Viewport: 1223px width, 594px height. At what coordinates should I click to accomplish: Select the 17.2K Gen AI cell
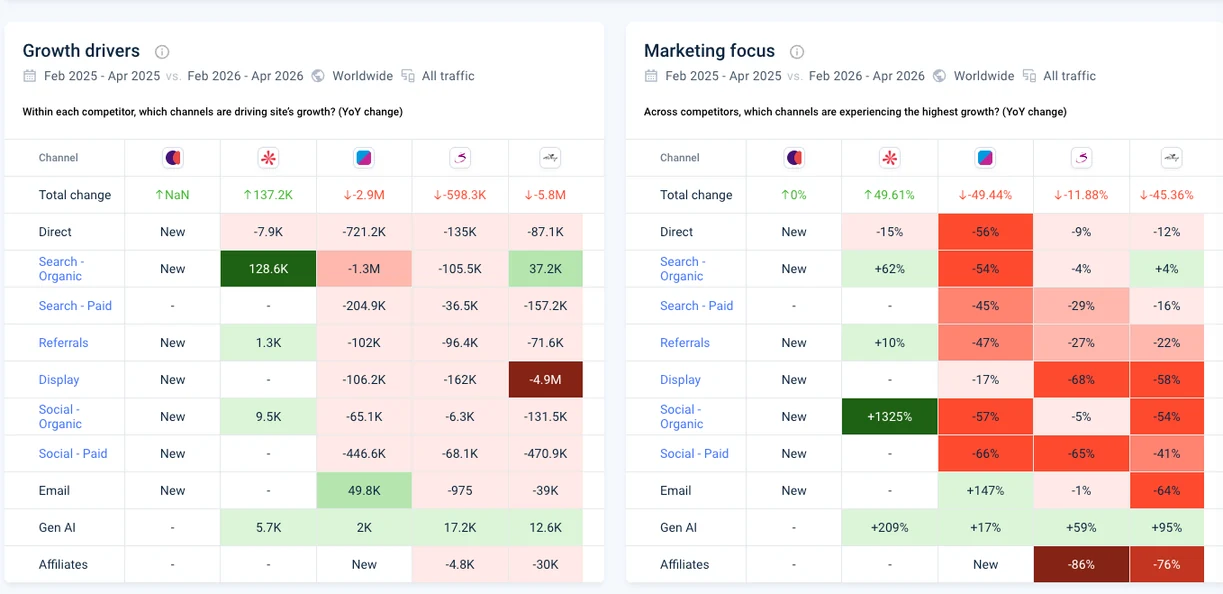460,528
